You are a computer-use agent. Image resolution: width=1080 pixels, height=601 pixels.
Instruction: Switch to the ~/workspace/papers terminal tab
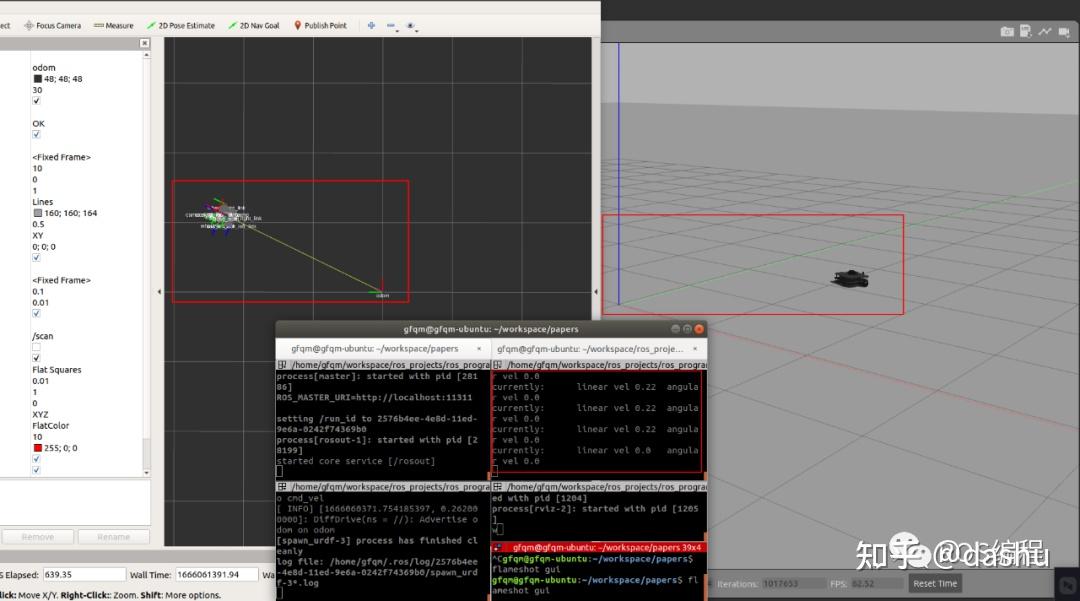point(374,349)
